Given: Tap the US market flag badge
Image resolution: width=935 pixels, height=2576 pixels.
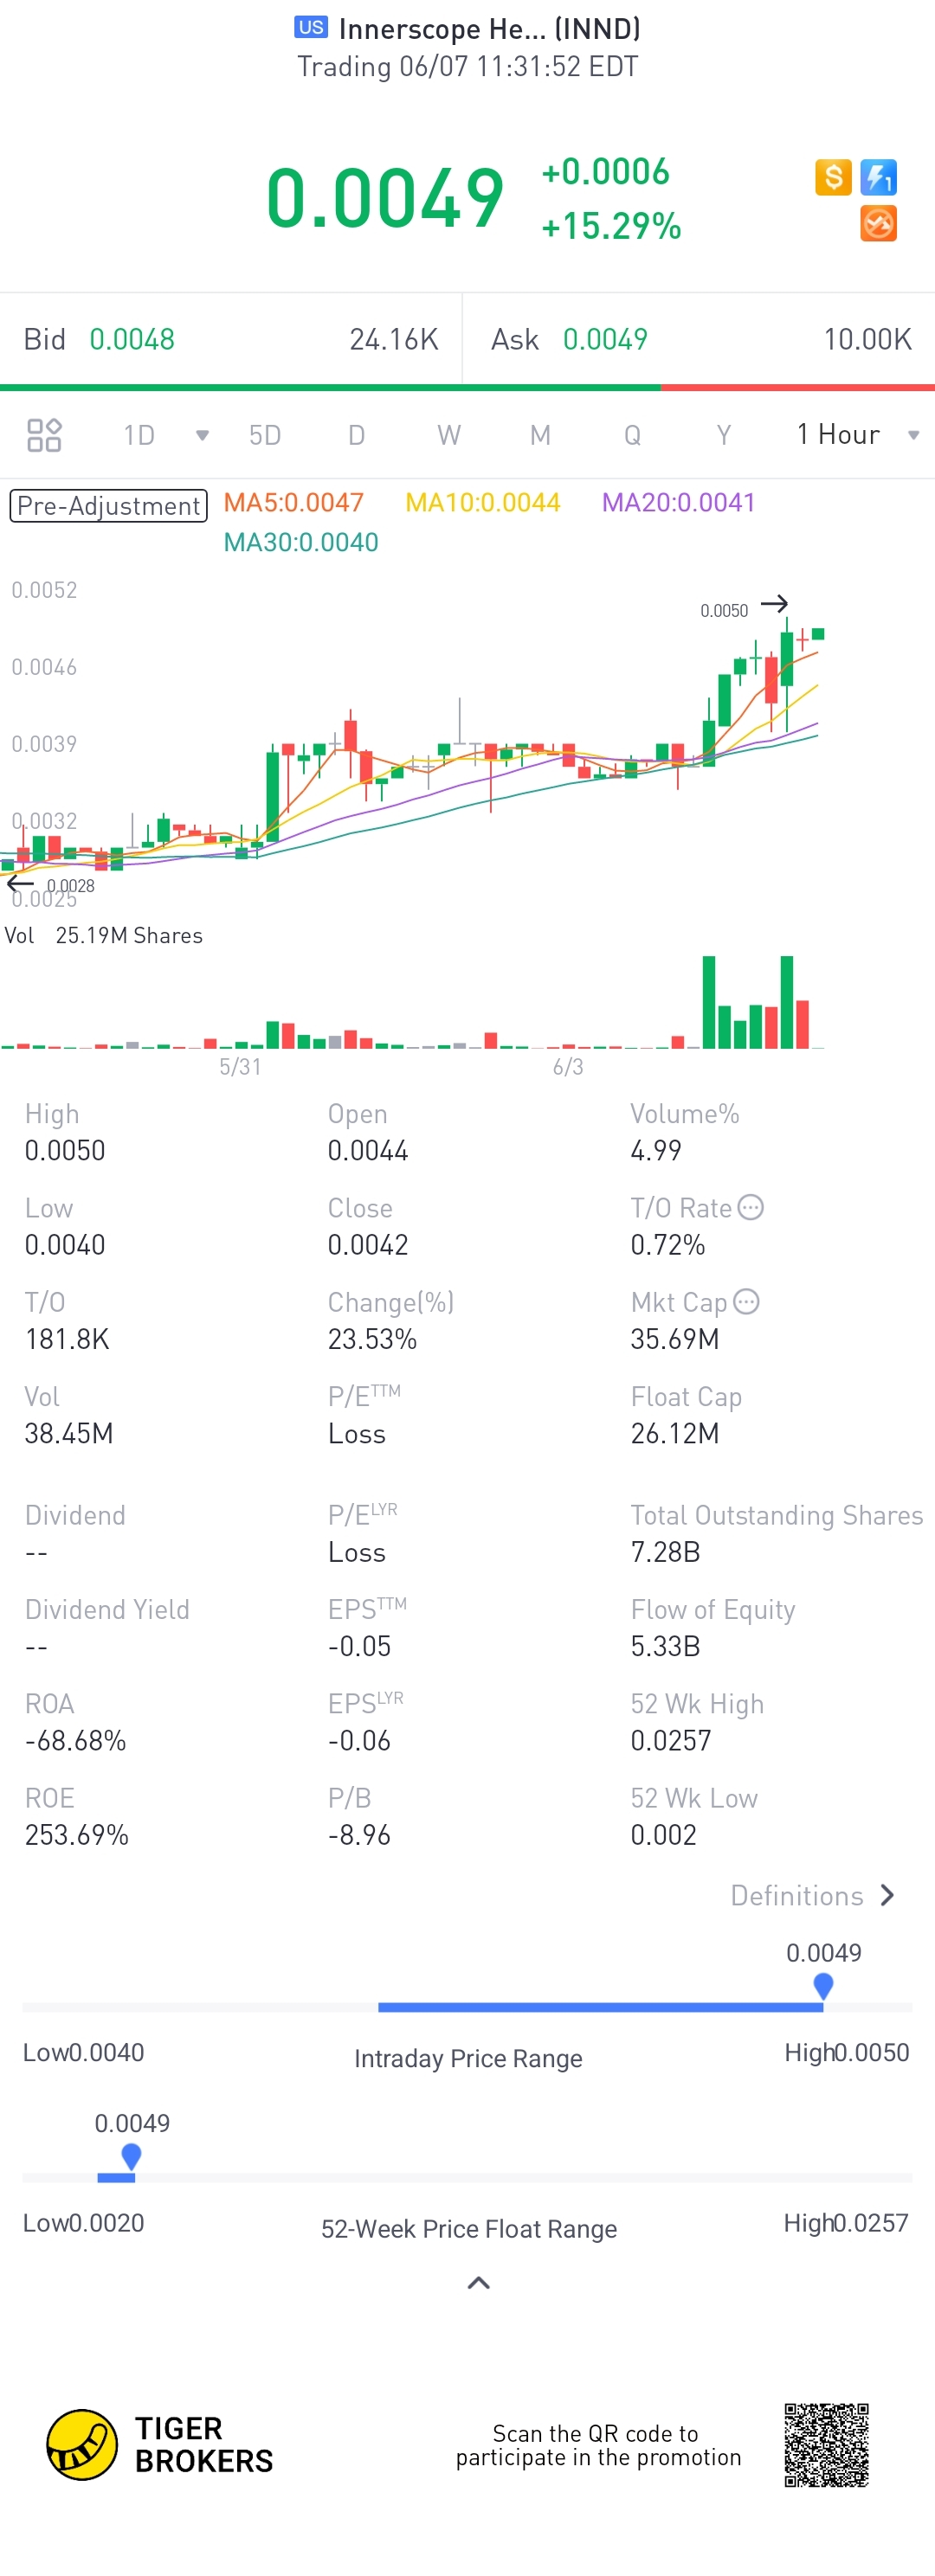Looking at the screenshot, I should pyautogui.click(x=311, y=27).
